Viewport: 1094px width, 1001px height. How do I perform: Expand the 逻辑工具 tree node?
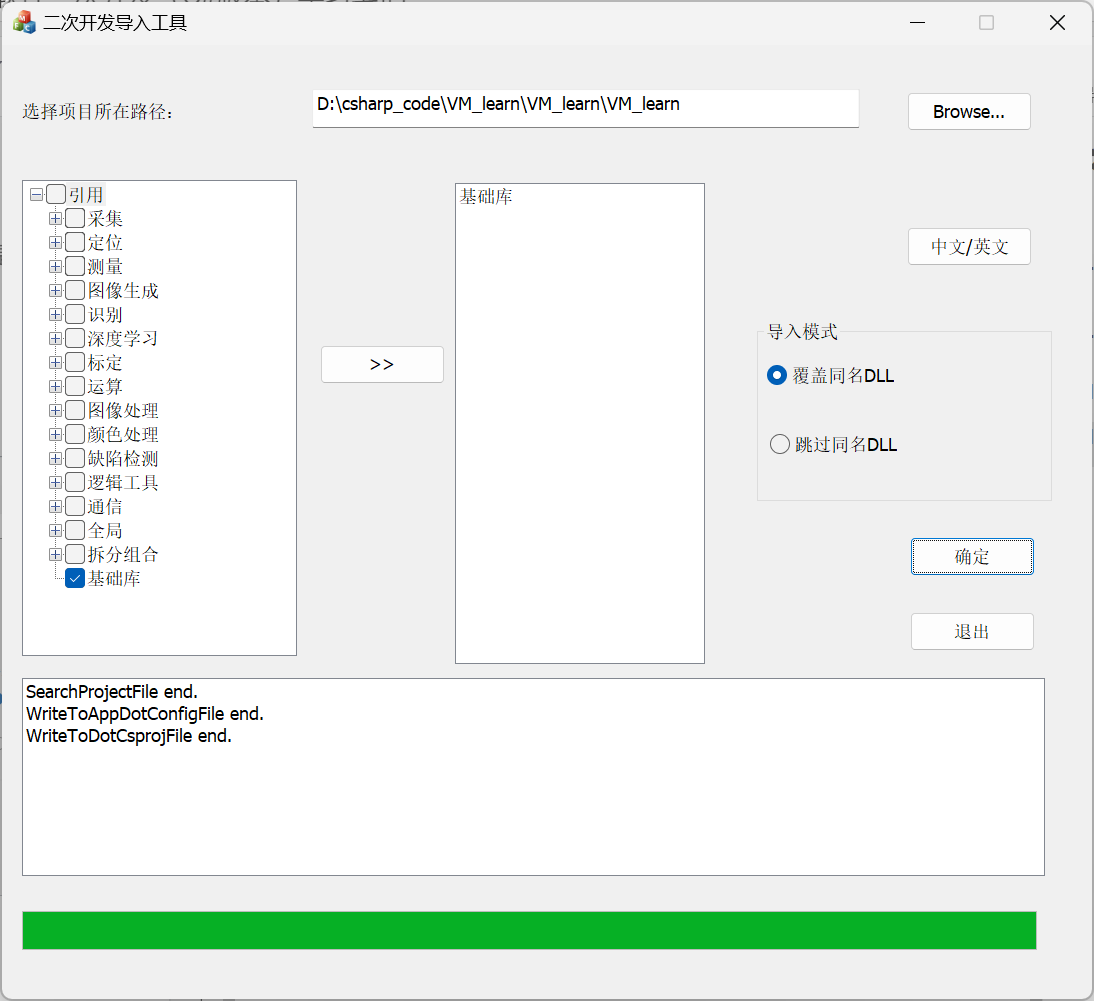55,482
